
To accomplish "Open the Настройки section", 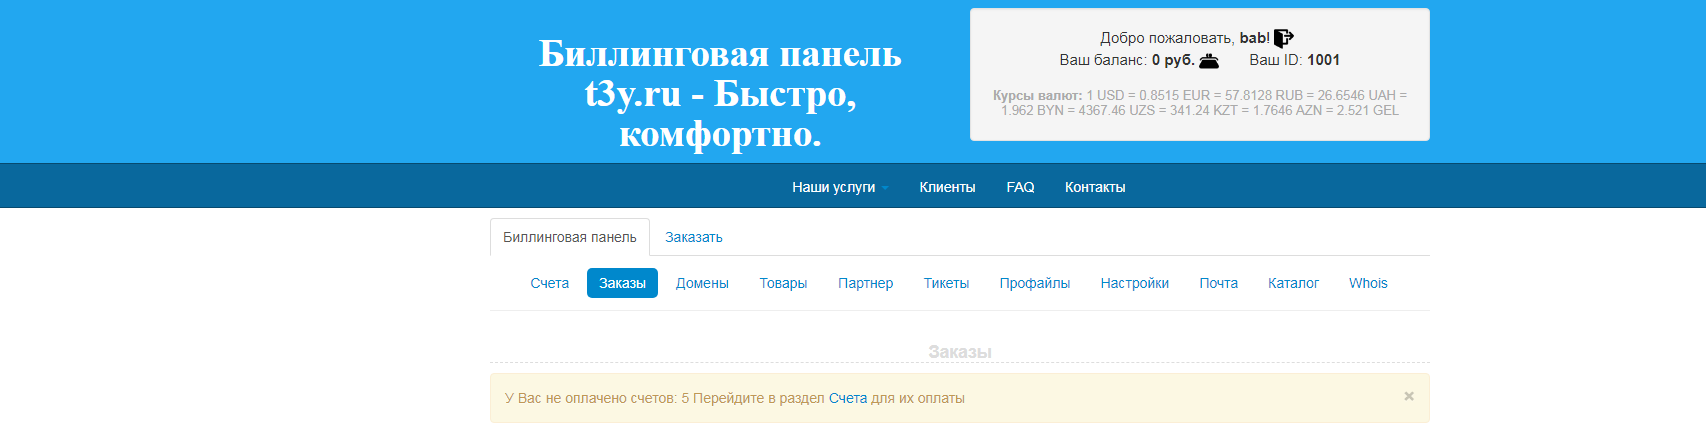I will click(1134, 283).
